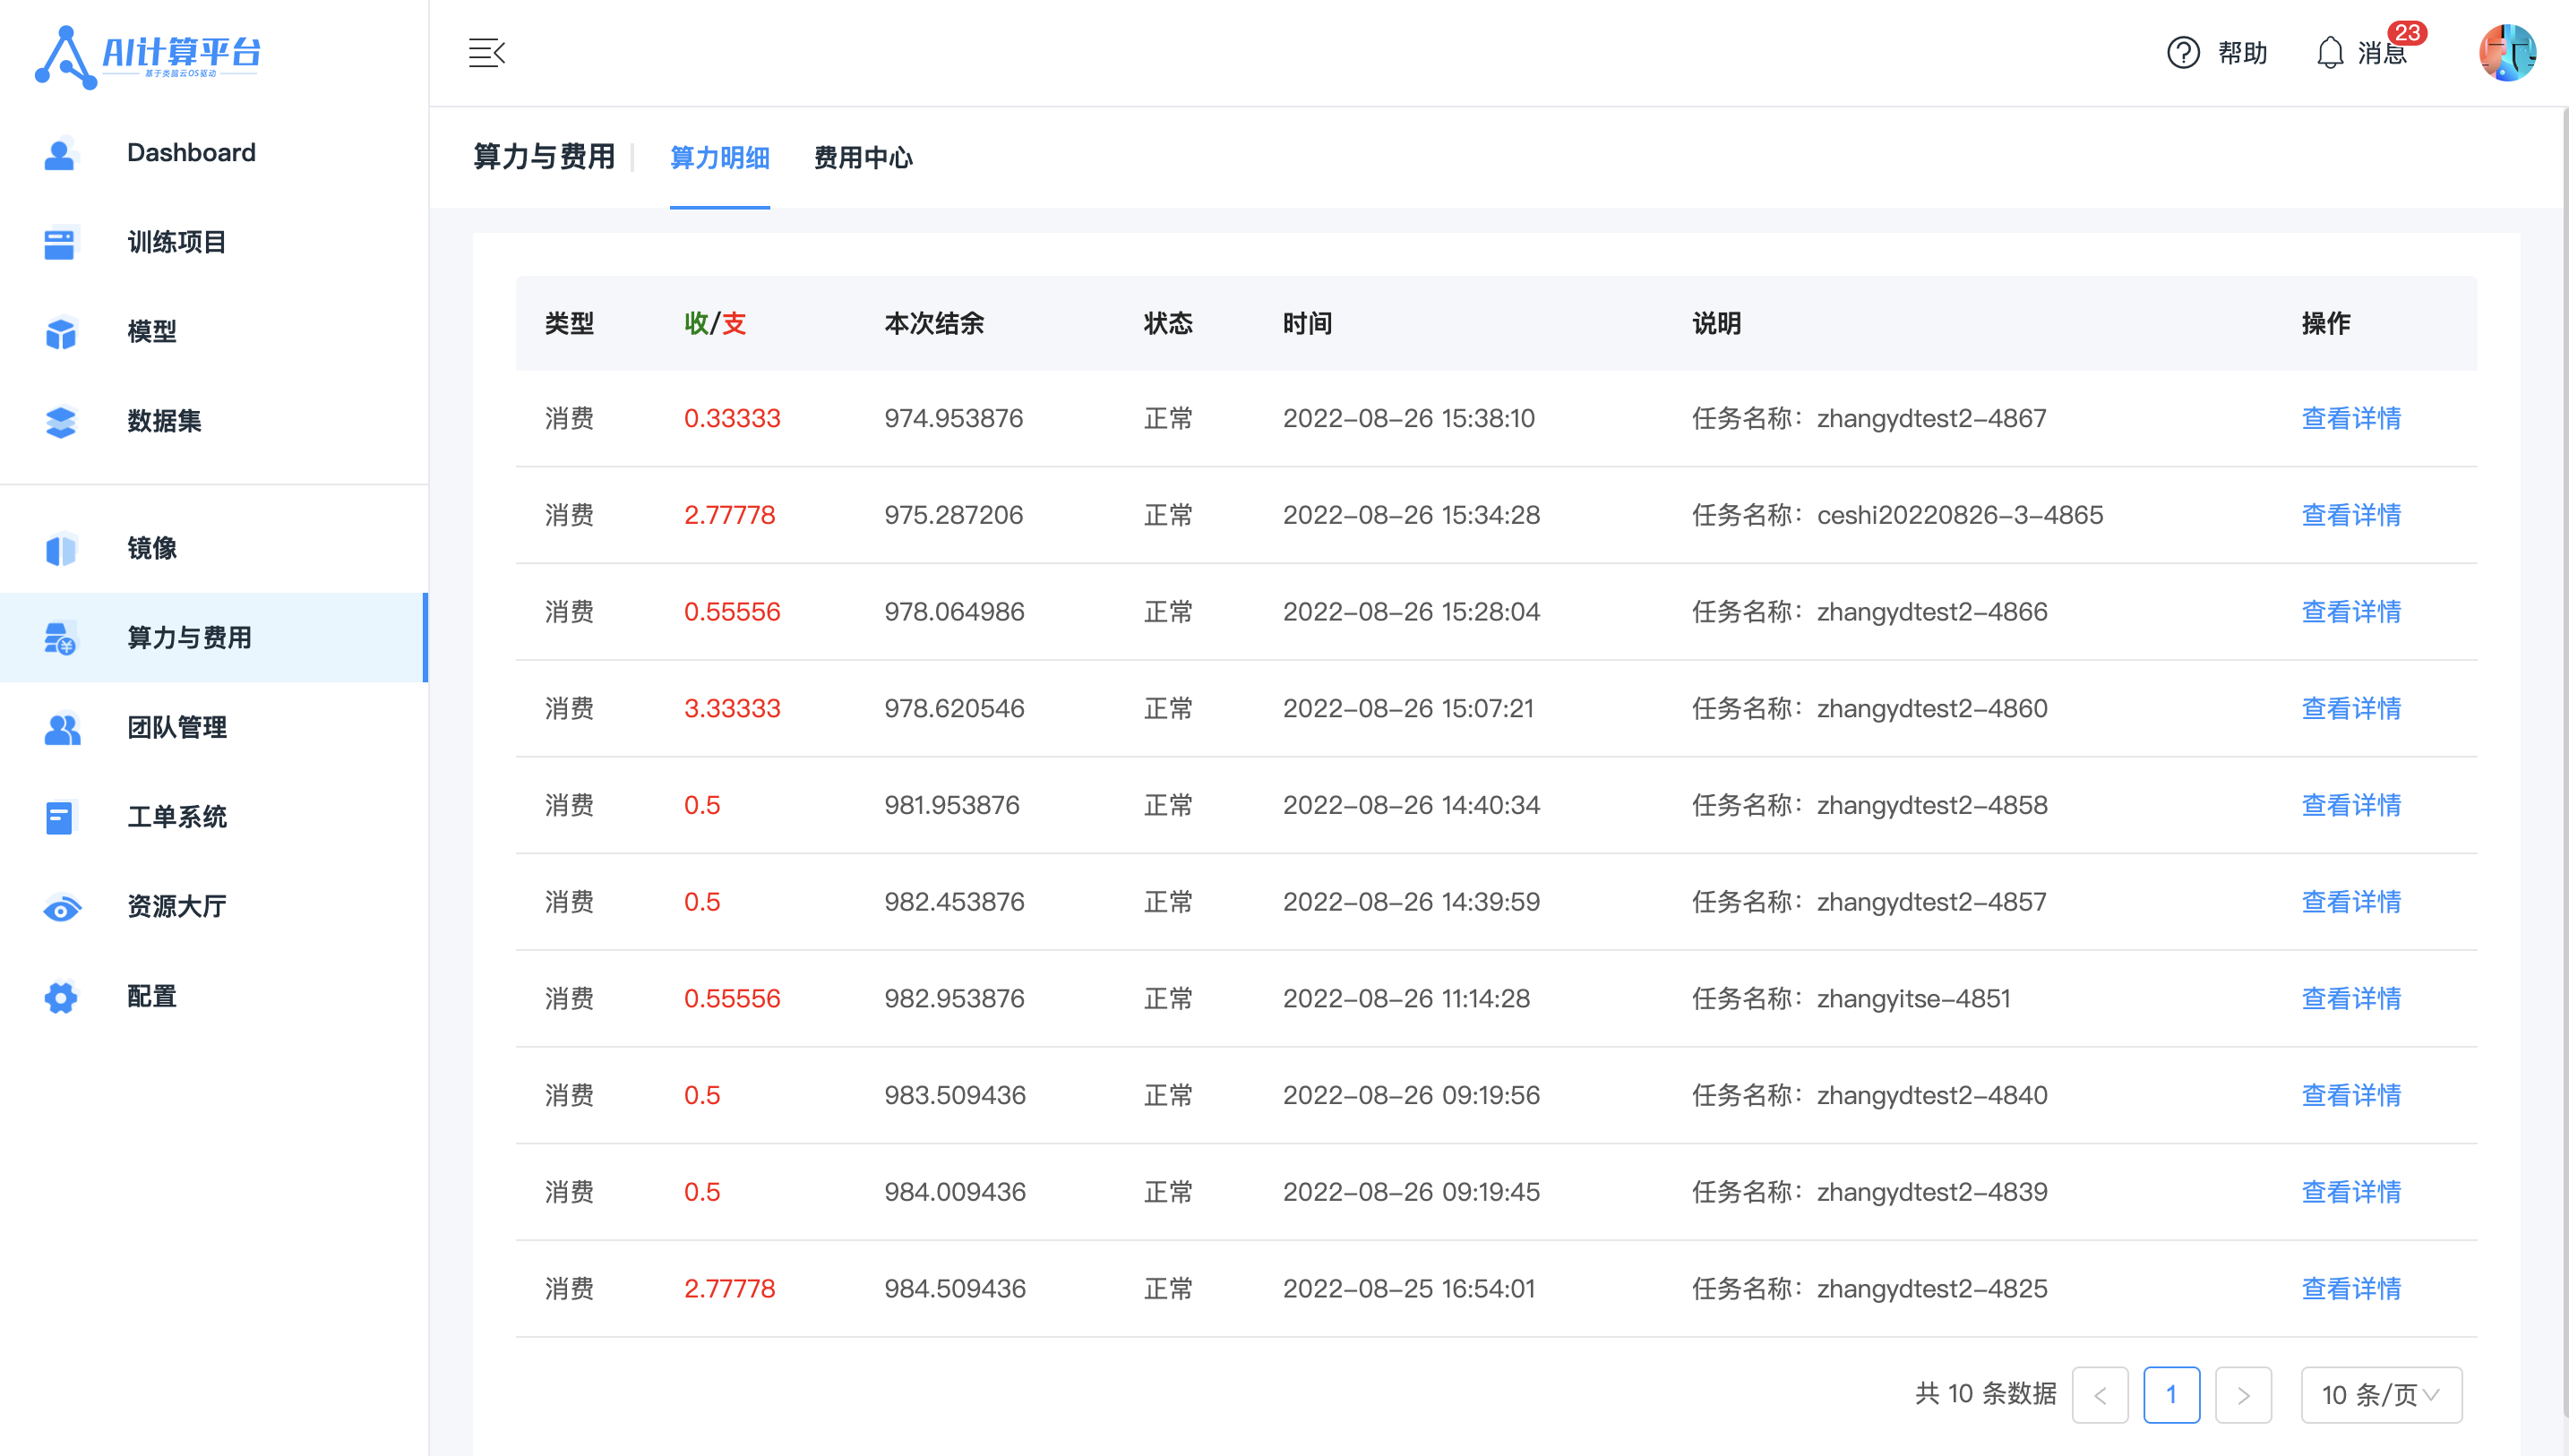2569x1456 pixels.
Task: Click the amount 3.33333
Action: pyautogui.click(x=732, y=709)
